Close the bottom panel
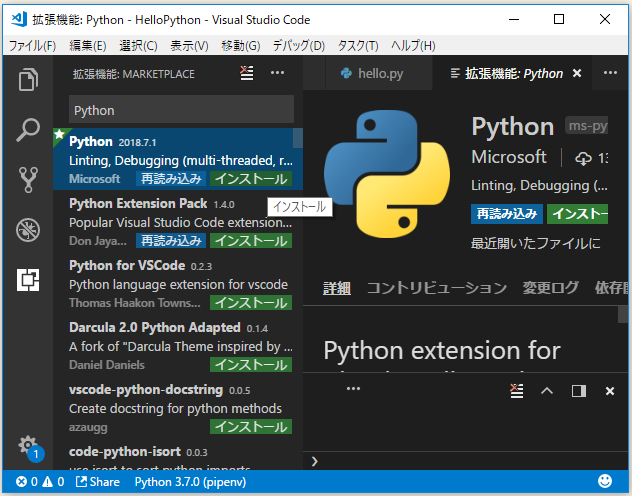Image resolution: width=632 pixels, height=496 pixels. coord(610,391)
